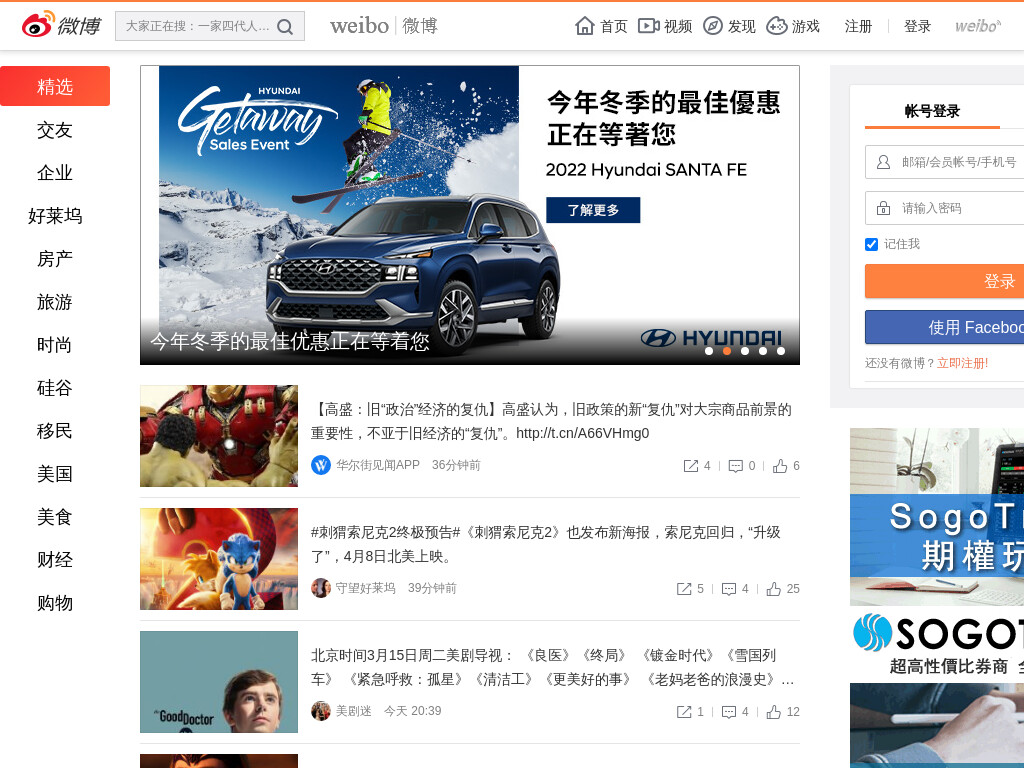Switch to the 帐号登录 tab
Image resolution: width=1024 pixels, height=768 pixels.
pos(932,111)
